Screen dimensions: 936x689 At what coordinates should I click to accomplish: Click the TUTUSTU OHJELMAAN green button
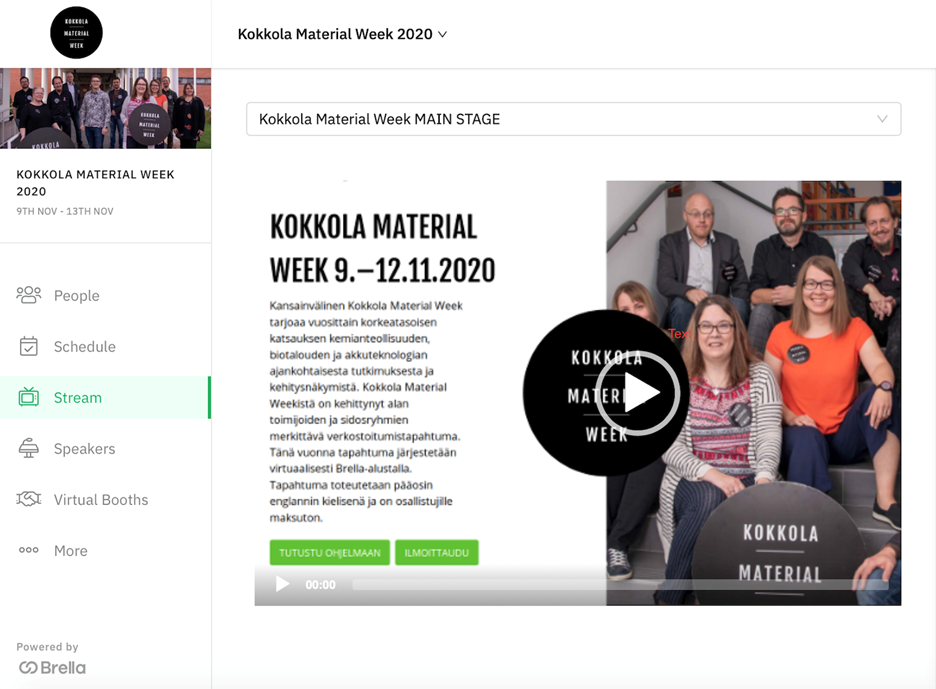pos(330,553)
